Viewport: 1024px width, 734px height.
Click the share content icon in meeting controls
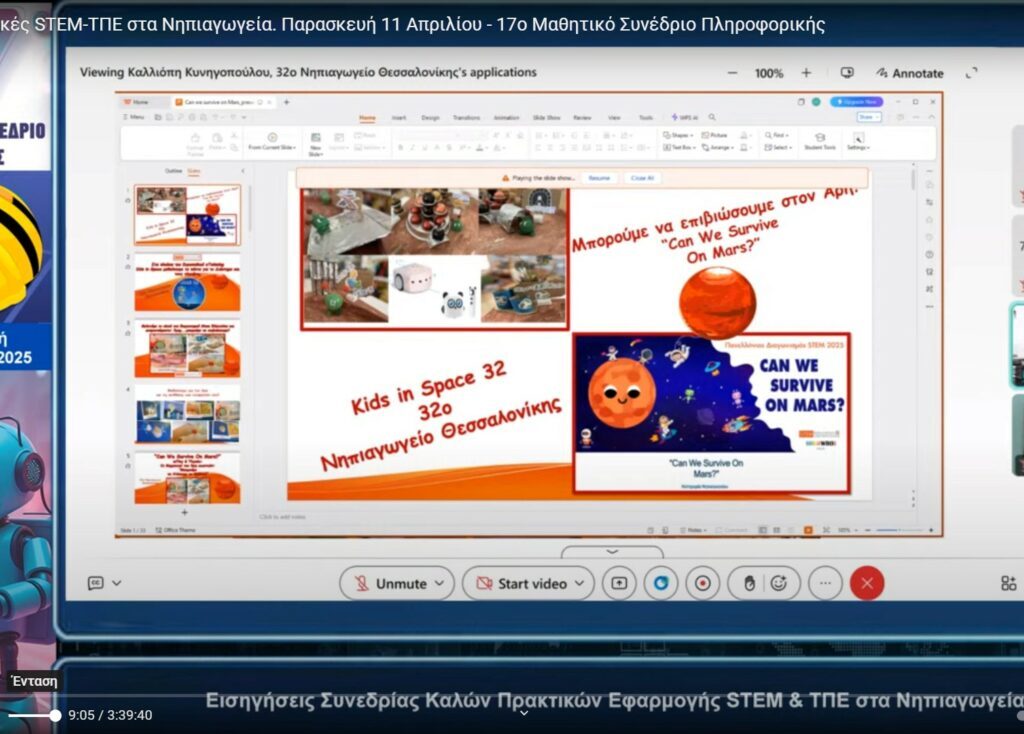[619, 583]
